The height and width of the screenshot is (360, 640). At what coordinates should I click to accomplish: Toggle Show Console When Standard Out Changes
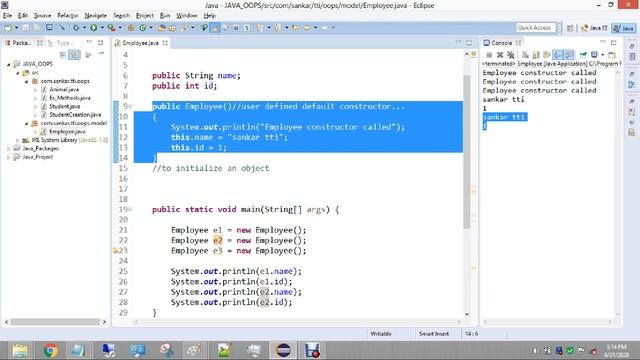pyautogui.click(x=558, y=55)
